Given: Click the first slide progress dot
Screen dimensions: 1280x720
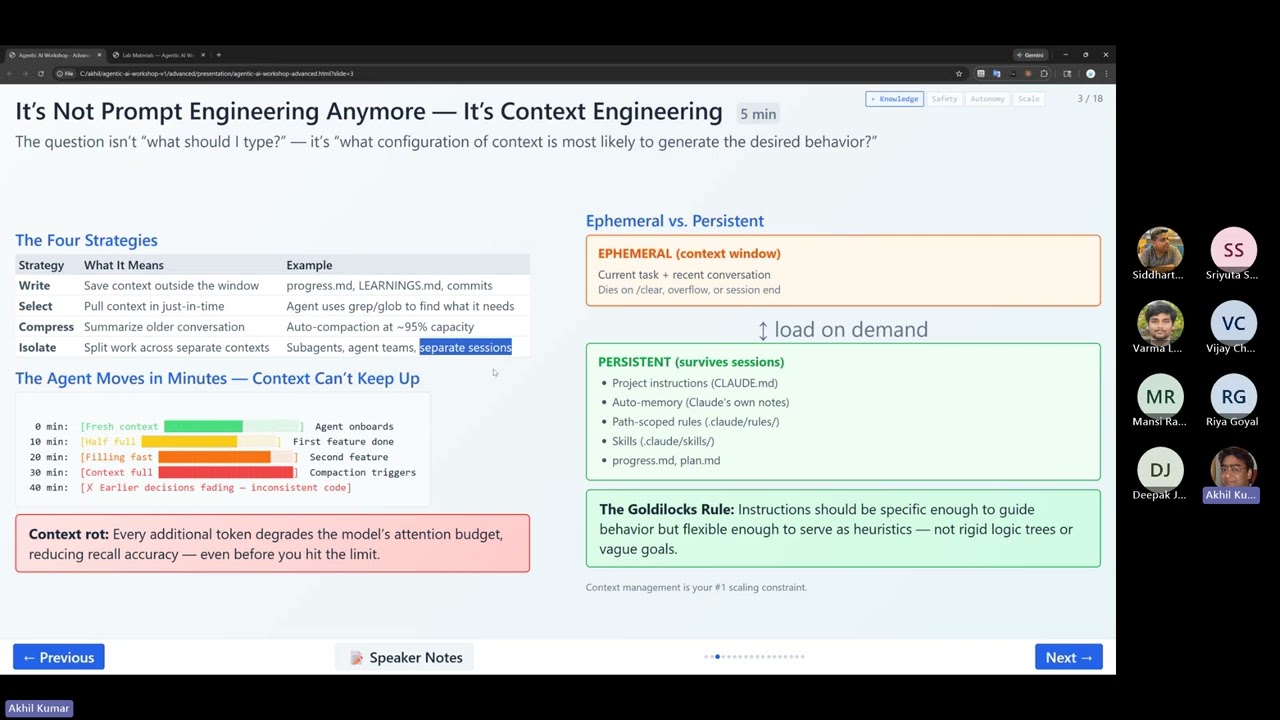Looking at the screenshot, I should tap(707, 657).
